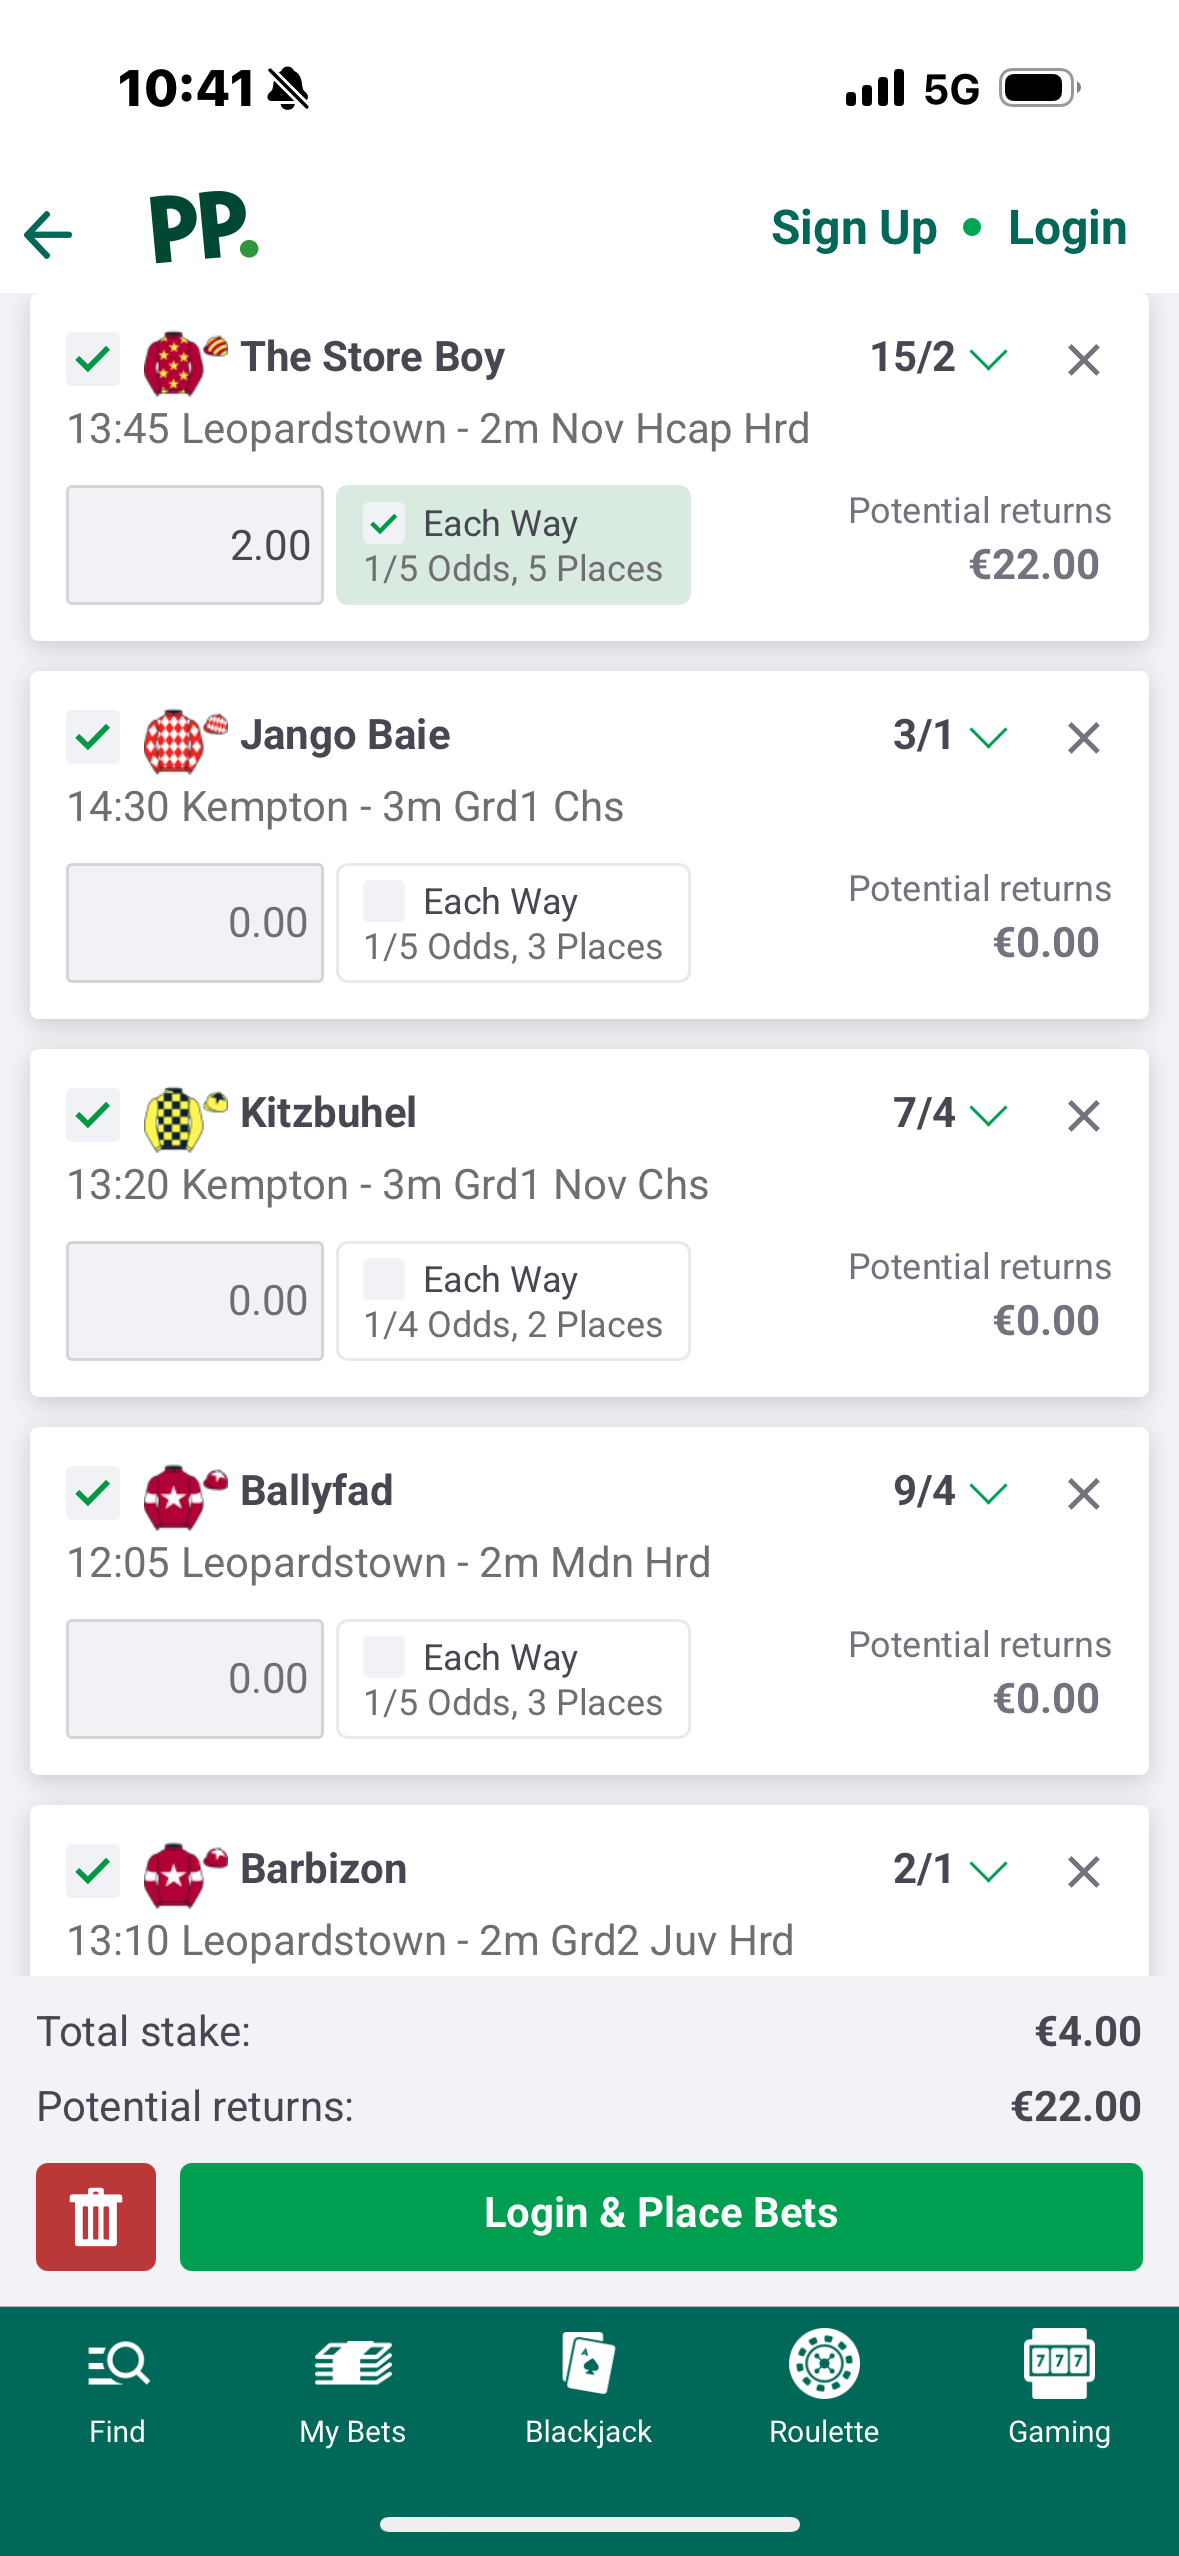Screen dimensions: 1179x2556
Task: Remove The Store Boy selection
Action: [x=1083, y=360]
